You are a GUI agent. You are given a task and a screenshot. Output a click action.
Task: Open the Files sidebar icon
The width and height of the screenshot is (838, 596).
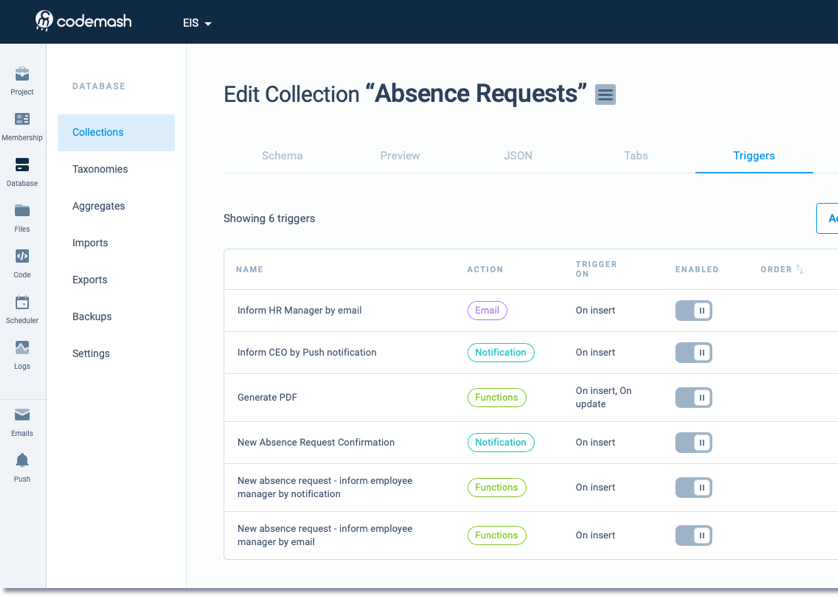[x=22, y=218]
